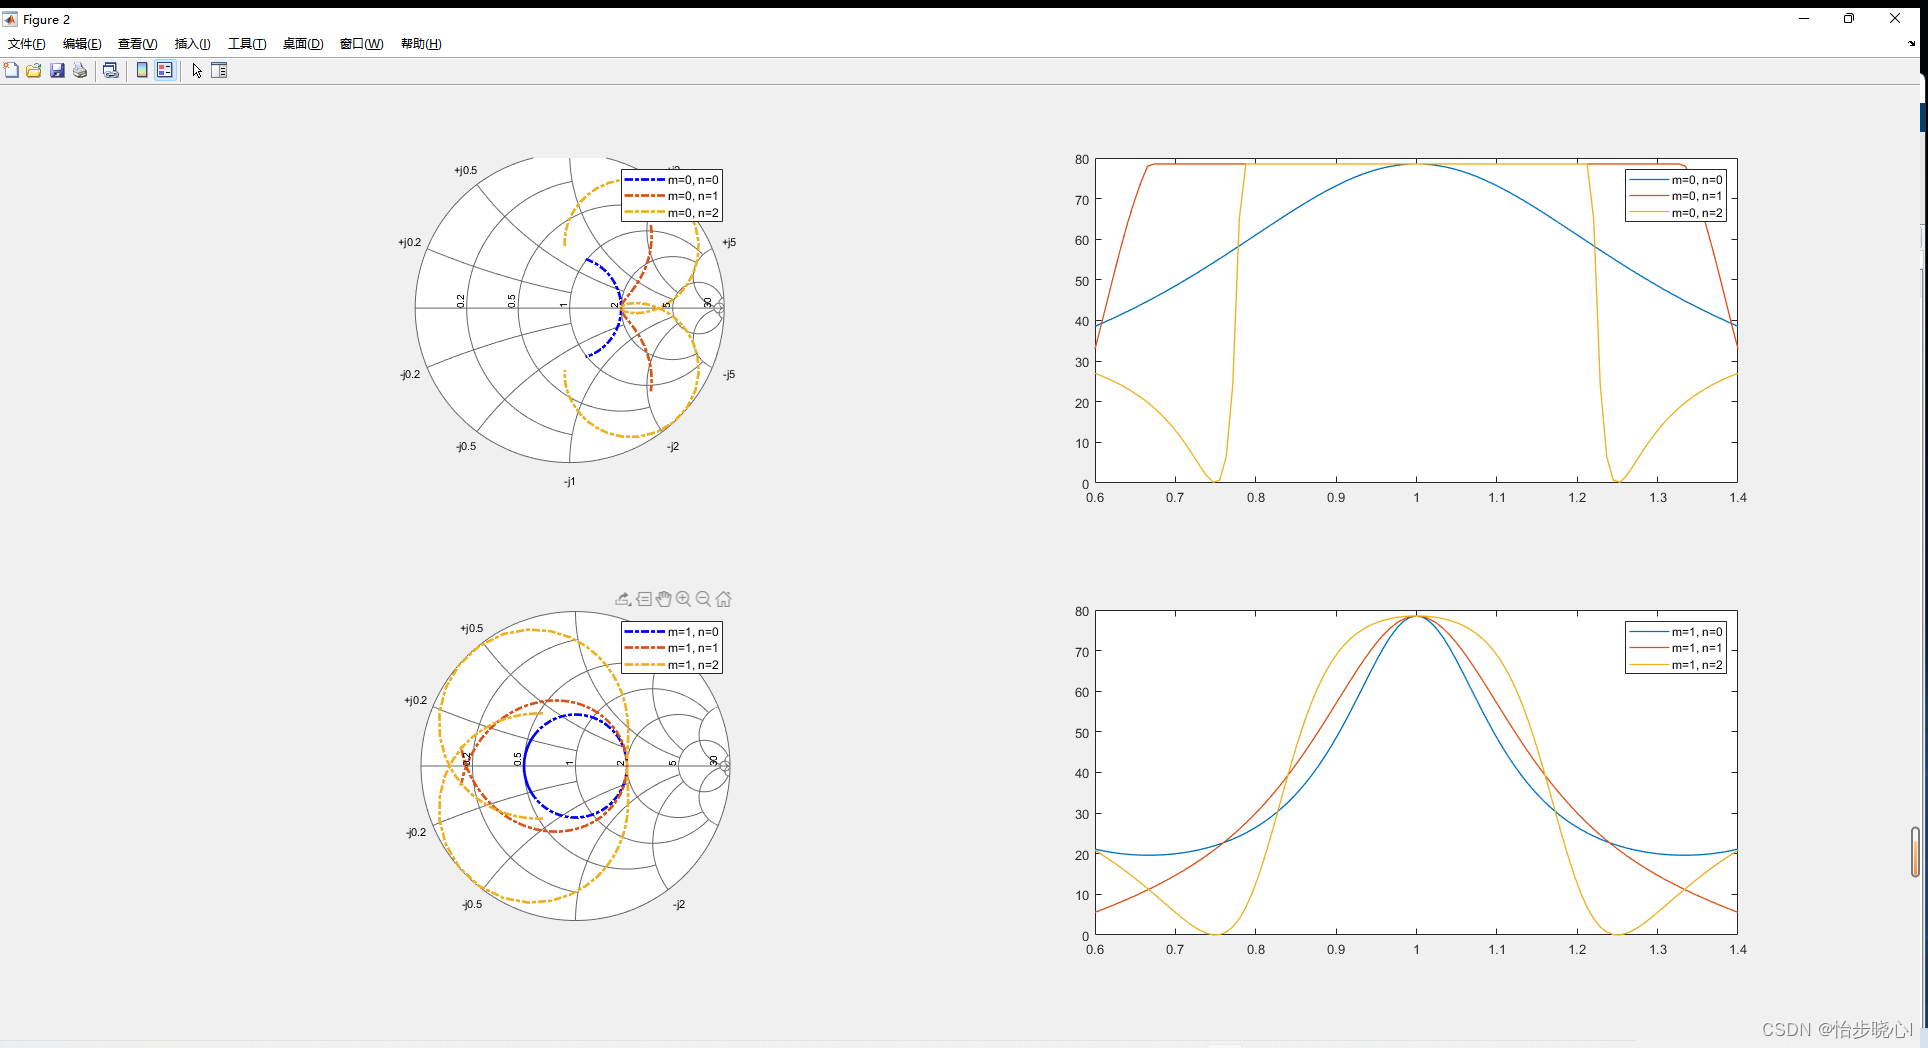Open the 编辑(E) menu
The width and height of the screenshot is (1928, 1048).
[x=82, y=44]
